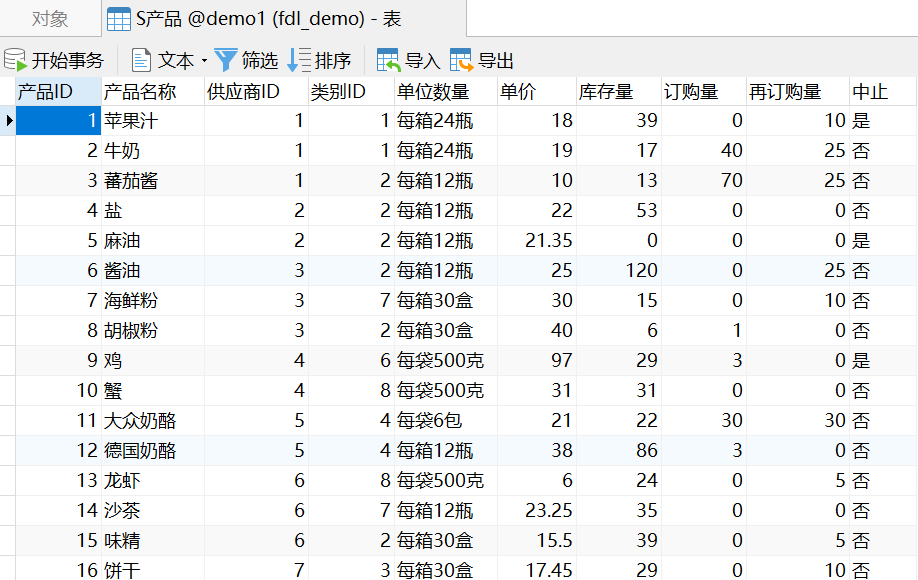Click the table icon on the S产品 tab
The height and width of the screenshot is (580, 918).
click(119, 19)
